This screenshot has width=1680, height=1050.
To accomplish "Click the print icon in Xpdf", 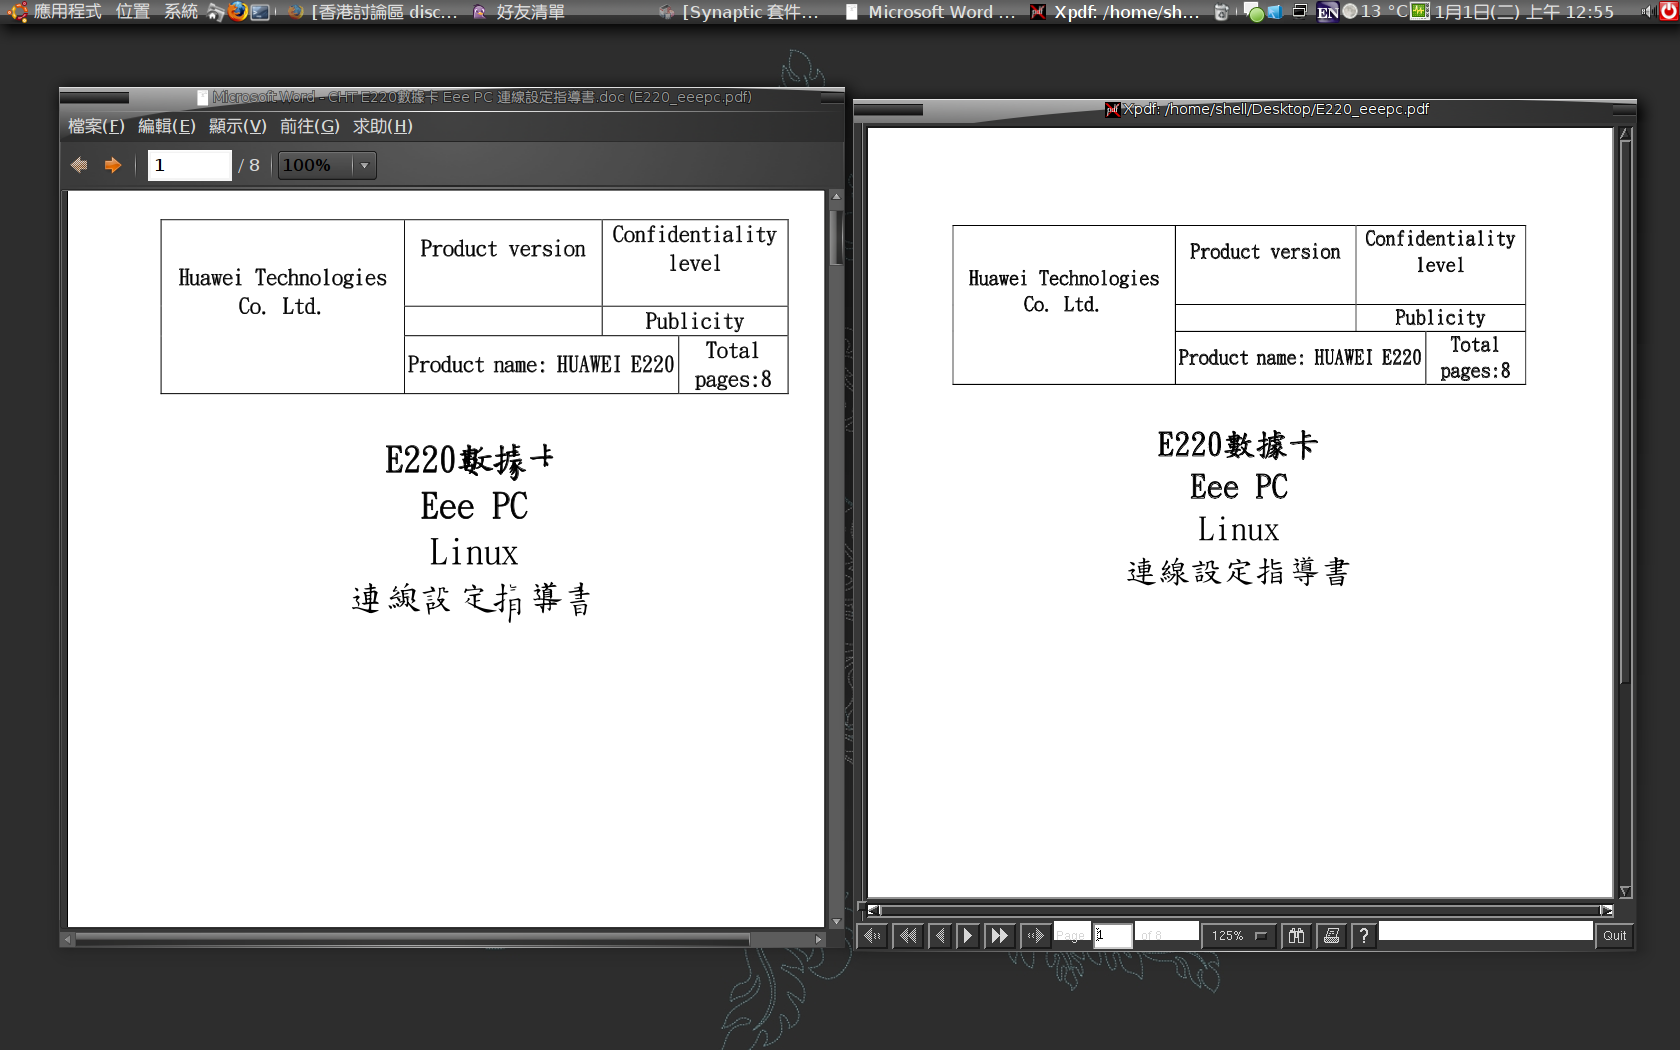I will [1331, 936].
